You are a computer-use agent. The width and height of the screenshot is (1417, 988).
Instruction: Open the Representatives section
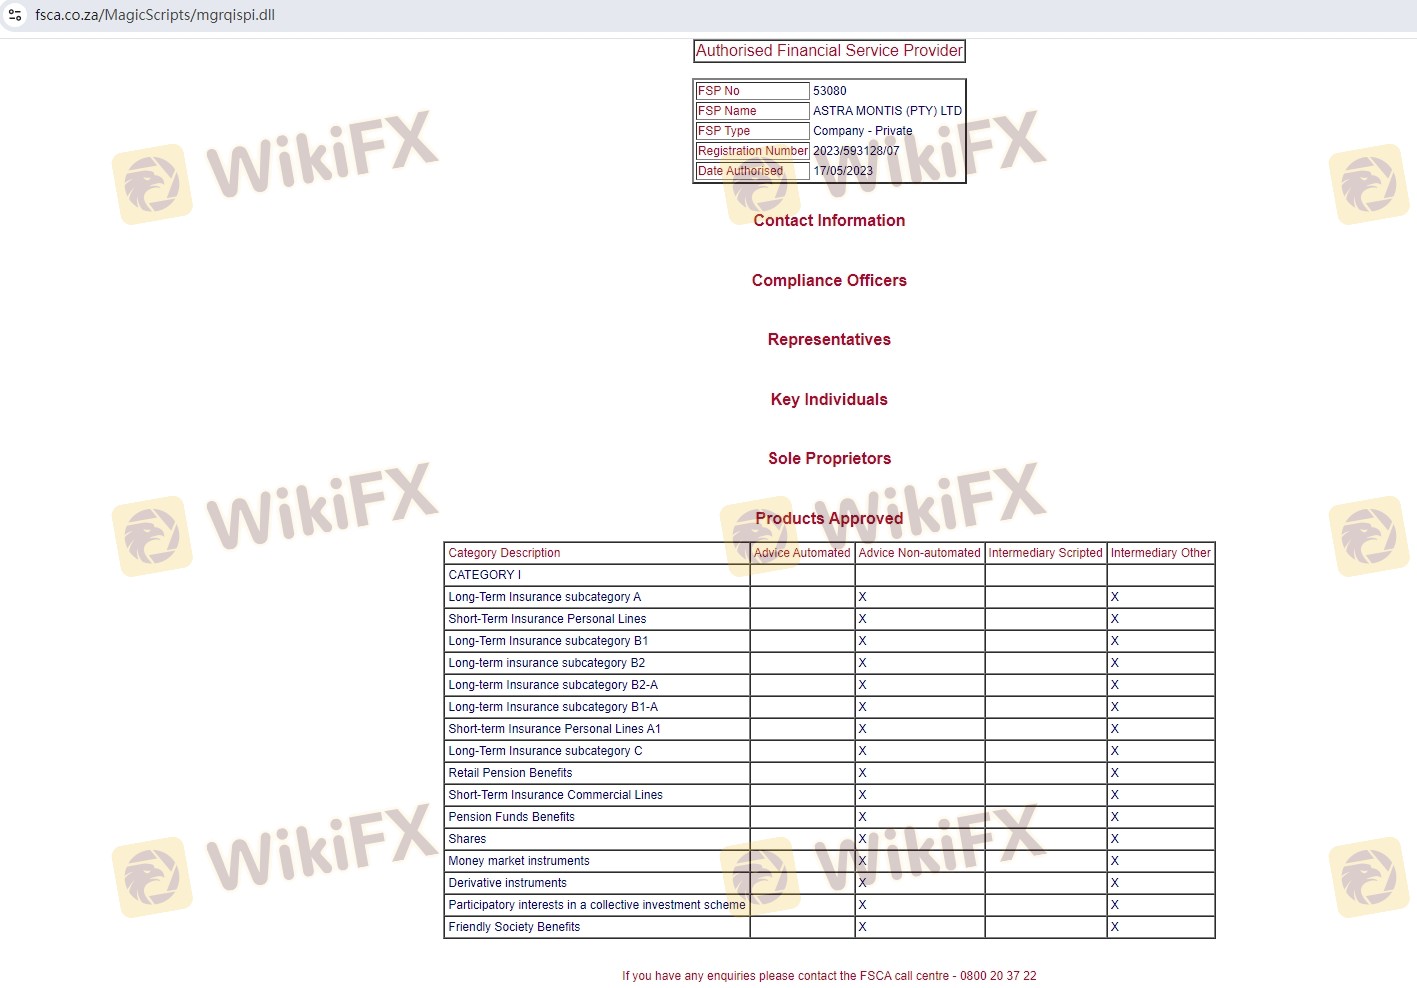pyautogui.click(x=829, y=340)
